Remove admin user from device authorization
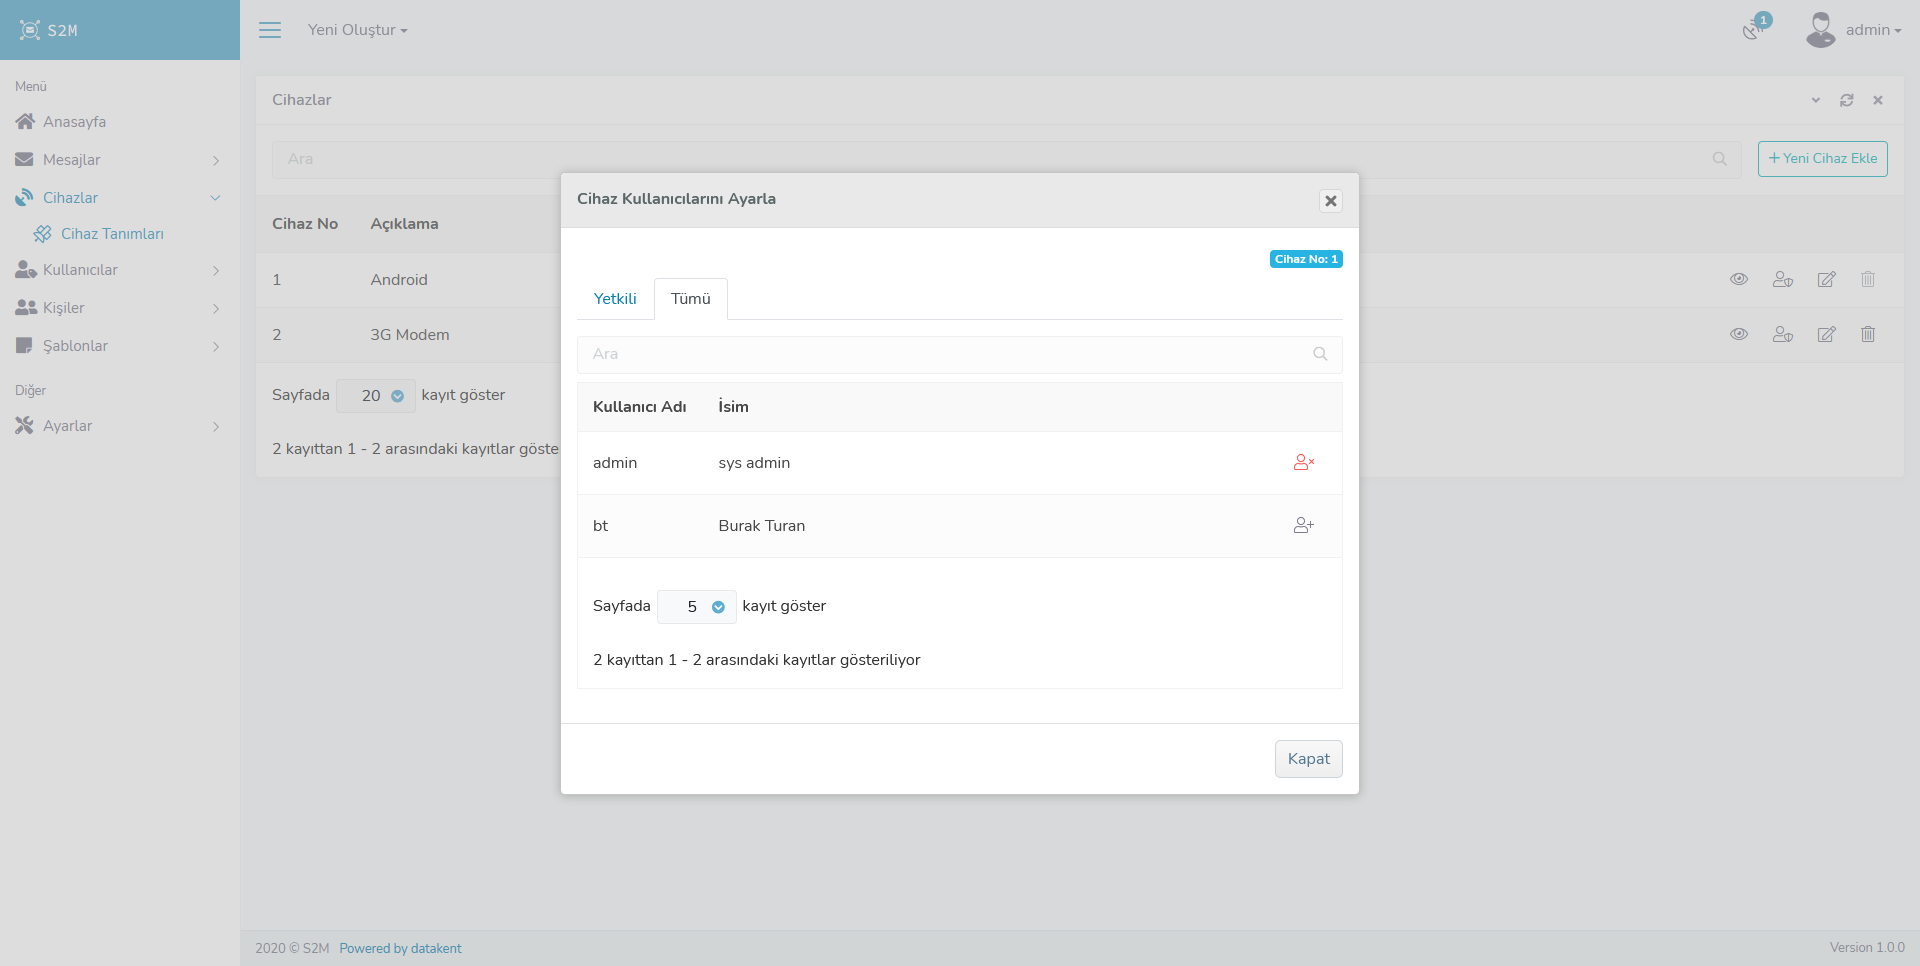The height and width of the screenshot is (966, 1920). (x=1303, y=463)
